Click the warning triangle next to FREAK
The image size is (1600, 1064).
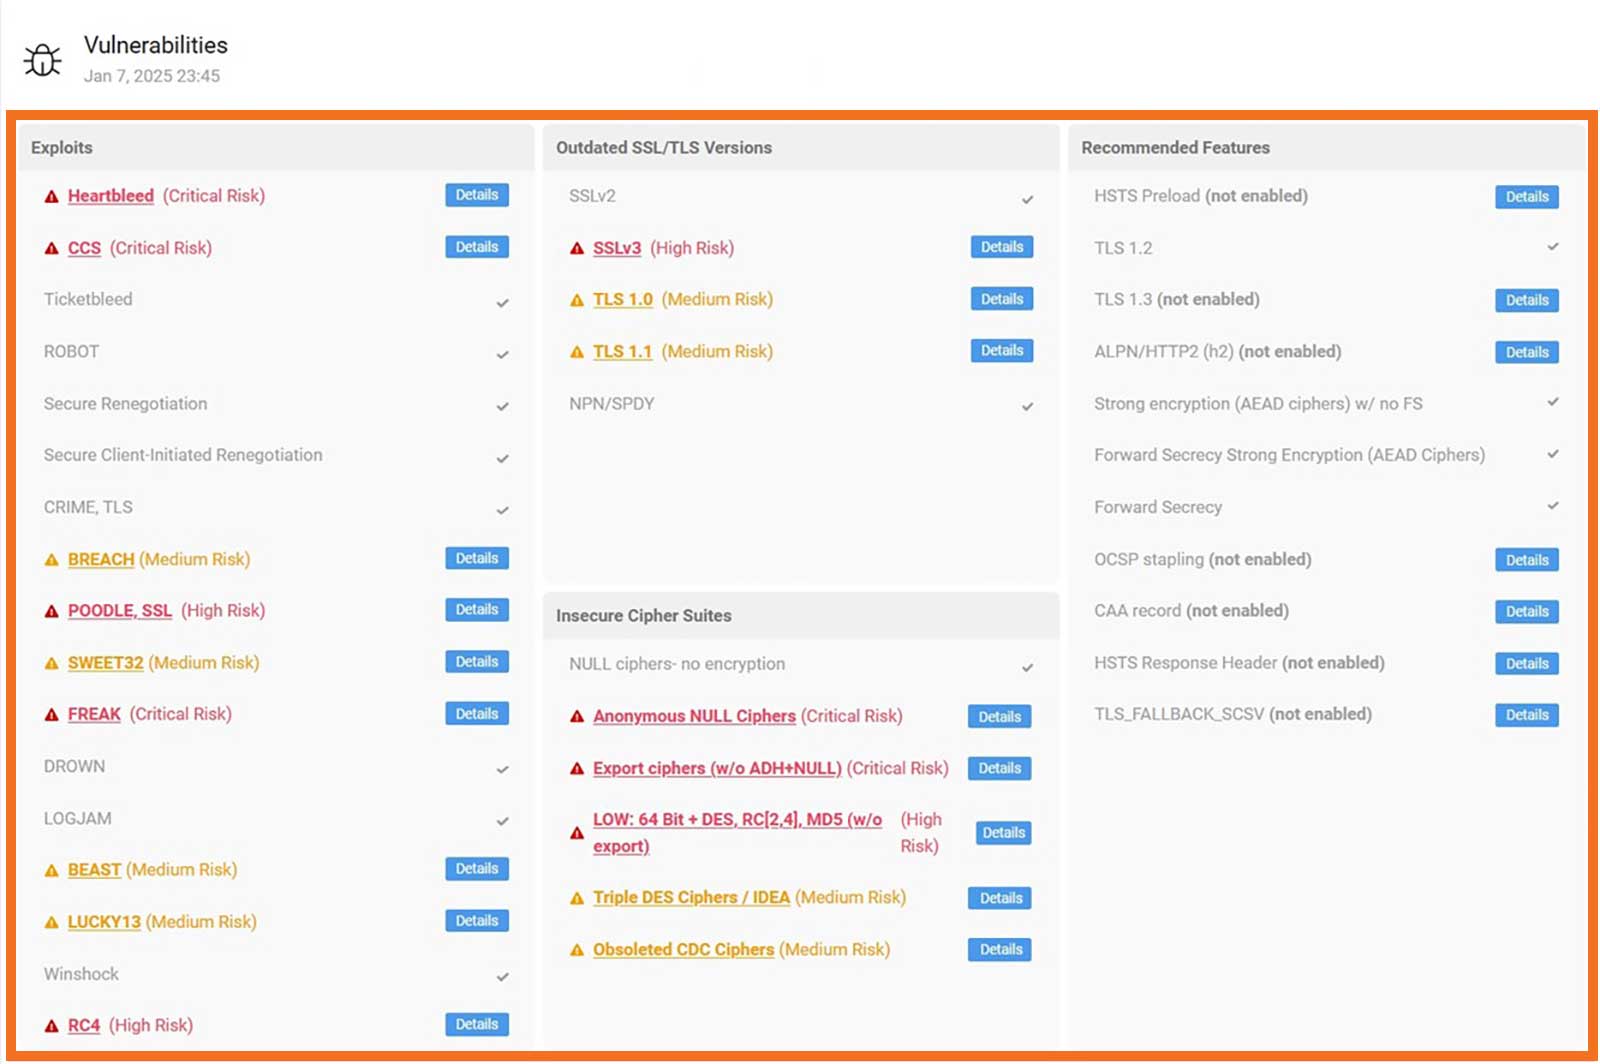pos(50,714)
